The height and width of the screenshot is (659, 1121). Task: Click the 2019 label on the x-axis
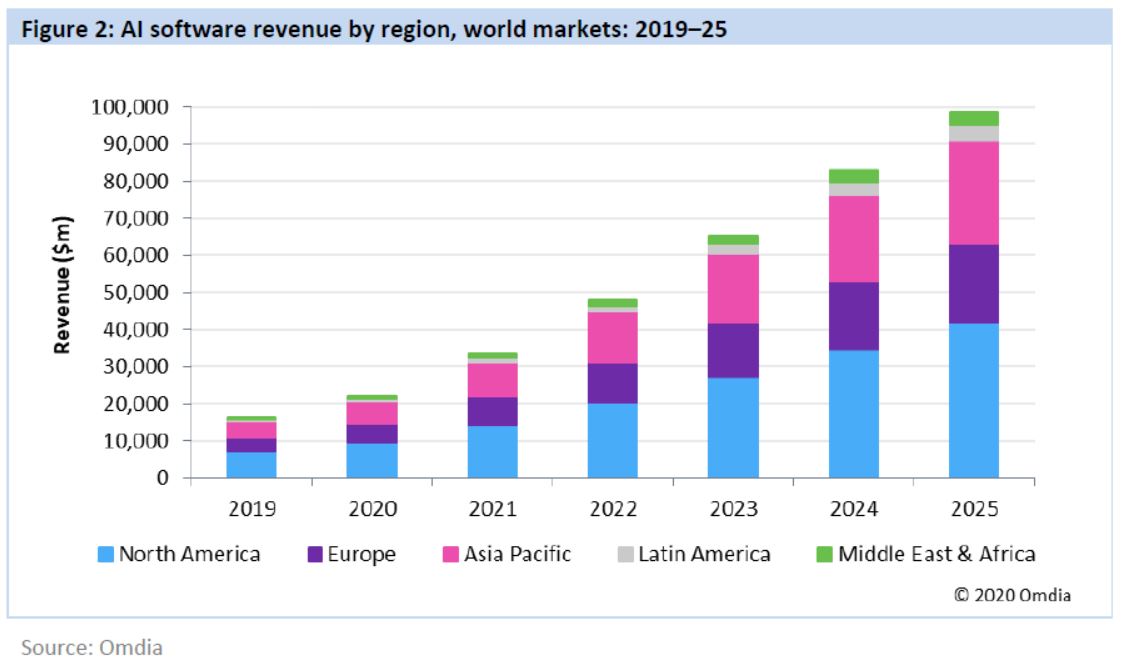click(x=251, y=507)
